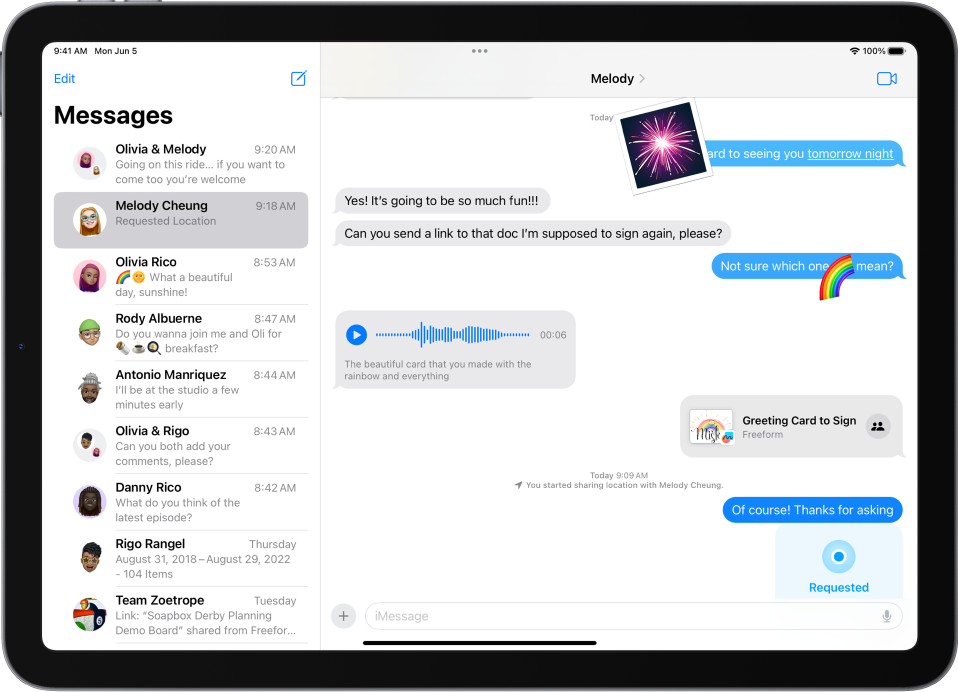Viewport: 958px width, 692px height.
Task: Open the app drawer plus button
Action: click(343, 616)
